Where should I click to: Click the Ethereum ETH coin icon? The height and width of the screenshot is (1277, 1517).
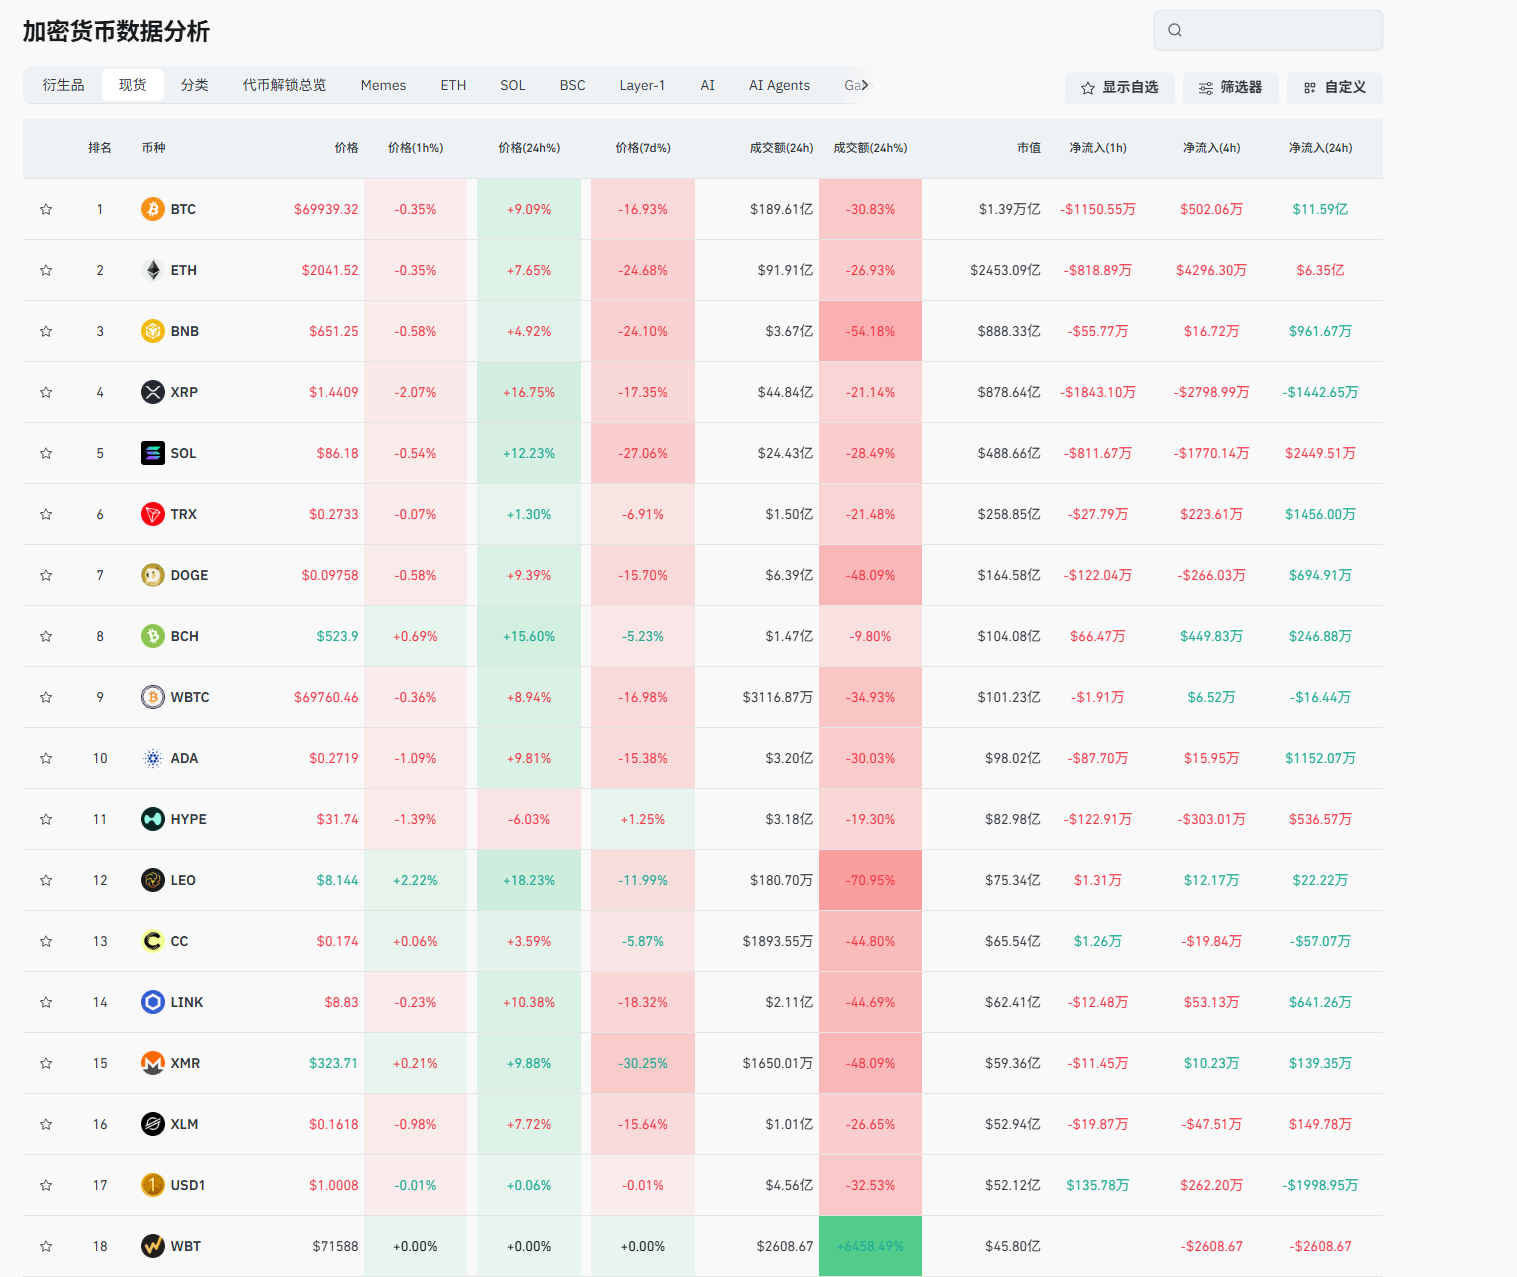pyautogui.click(x=152, y=270)
